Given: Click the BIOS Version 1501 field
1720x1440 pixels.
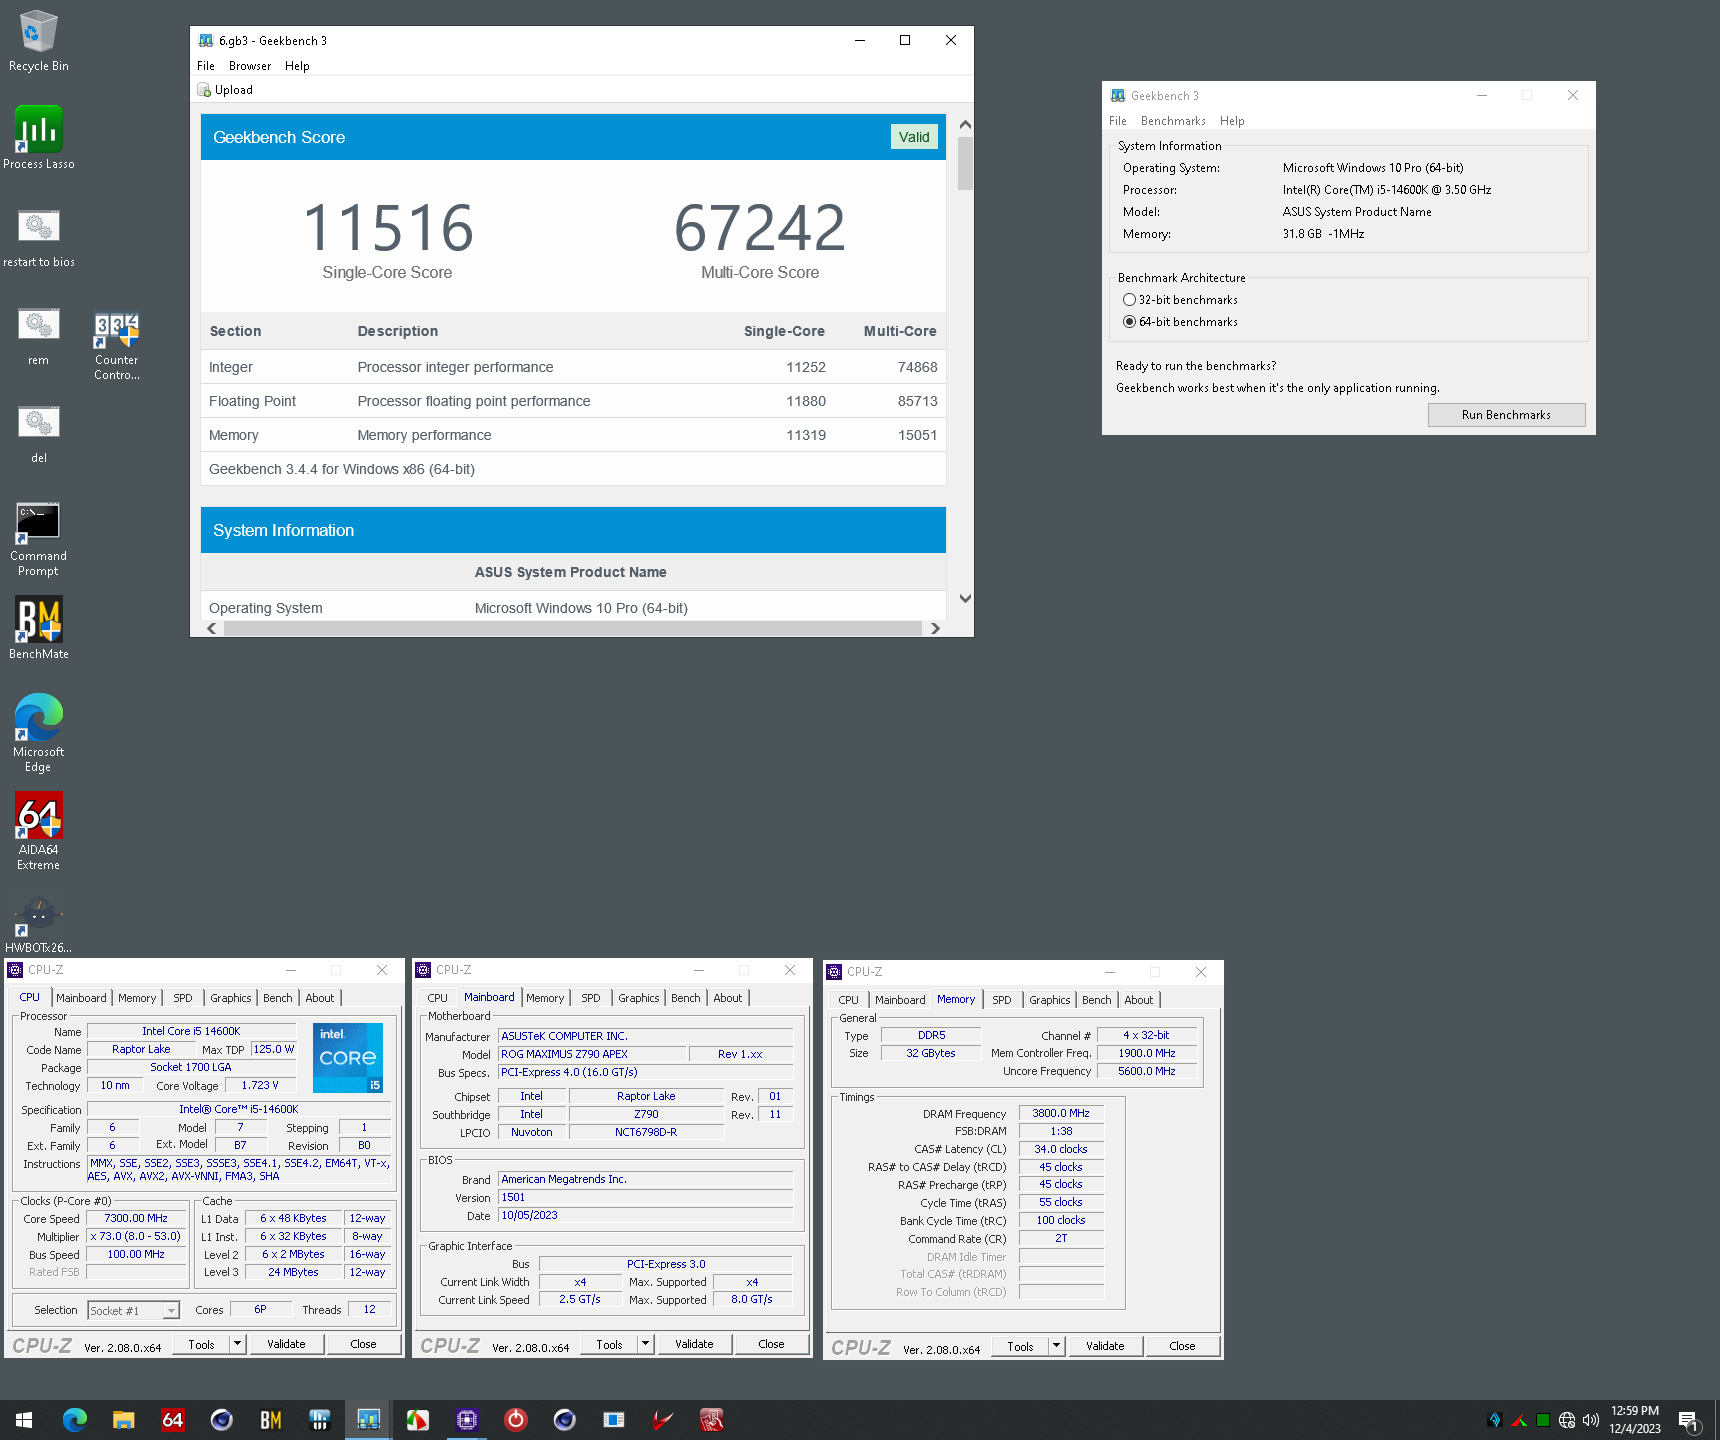Looking at the screenshot, I should (646, 1197).
